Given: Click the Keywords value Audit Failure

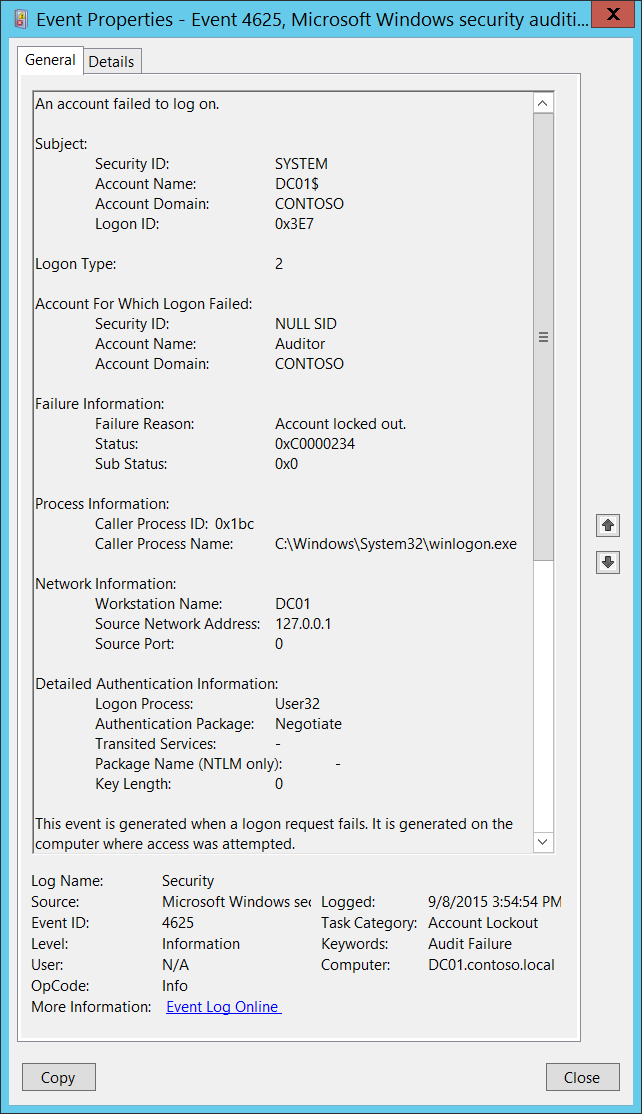Looking at the screenshot, I should tap(469, 944).
